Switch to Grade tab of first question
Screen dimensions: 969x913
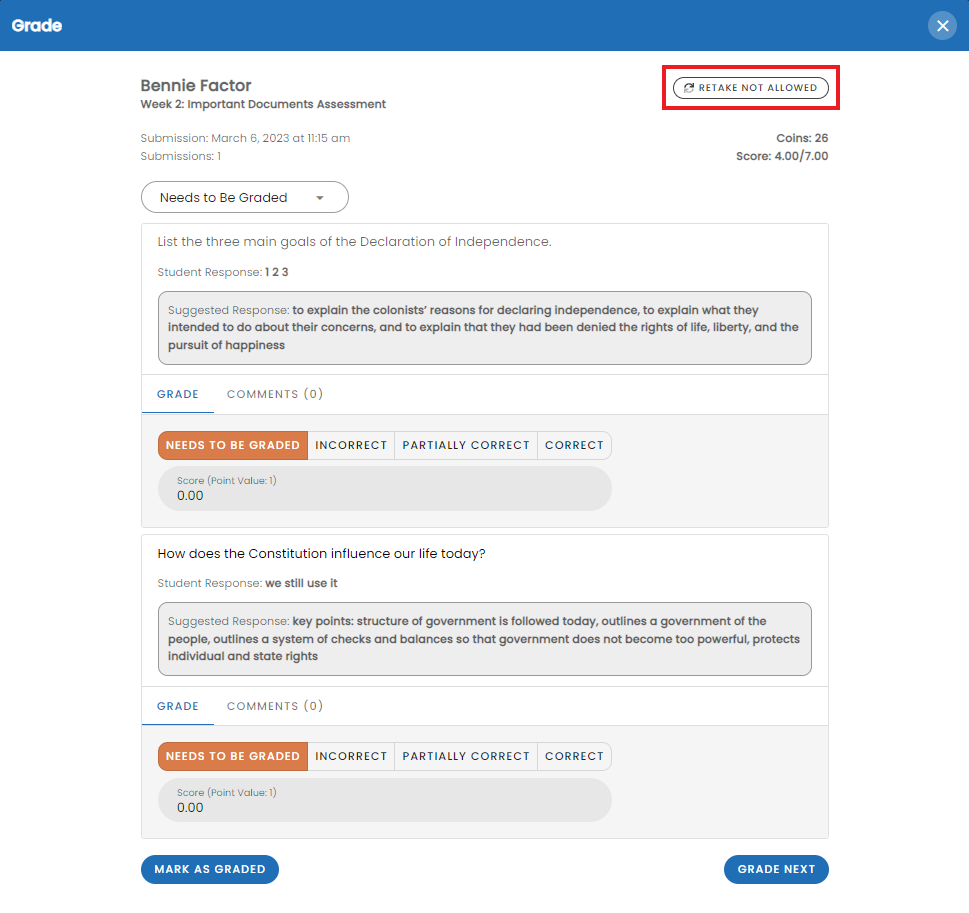(178, 394)
